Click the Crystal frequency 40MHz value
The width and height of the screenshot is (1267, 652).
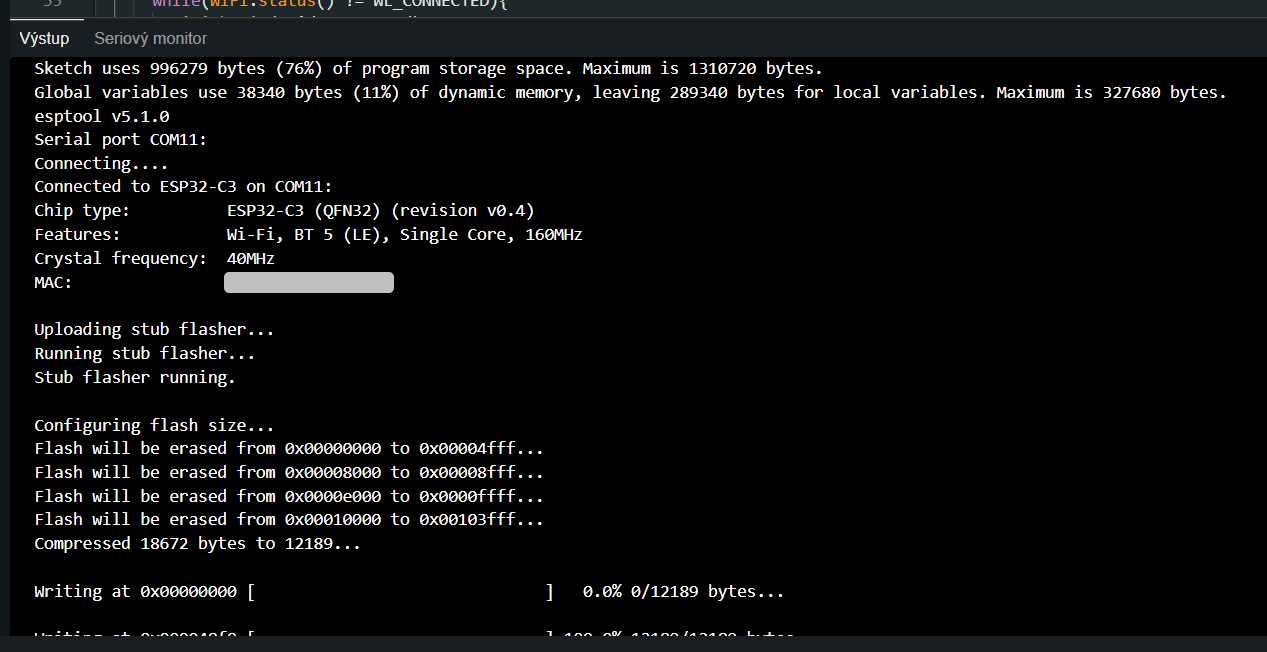click(250, 258)
